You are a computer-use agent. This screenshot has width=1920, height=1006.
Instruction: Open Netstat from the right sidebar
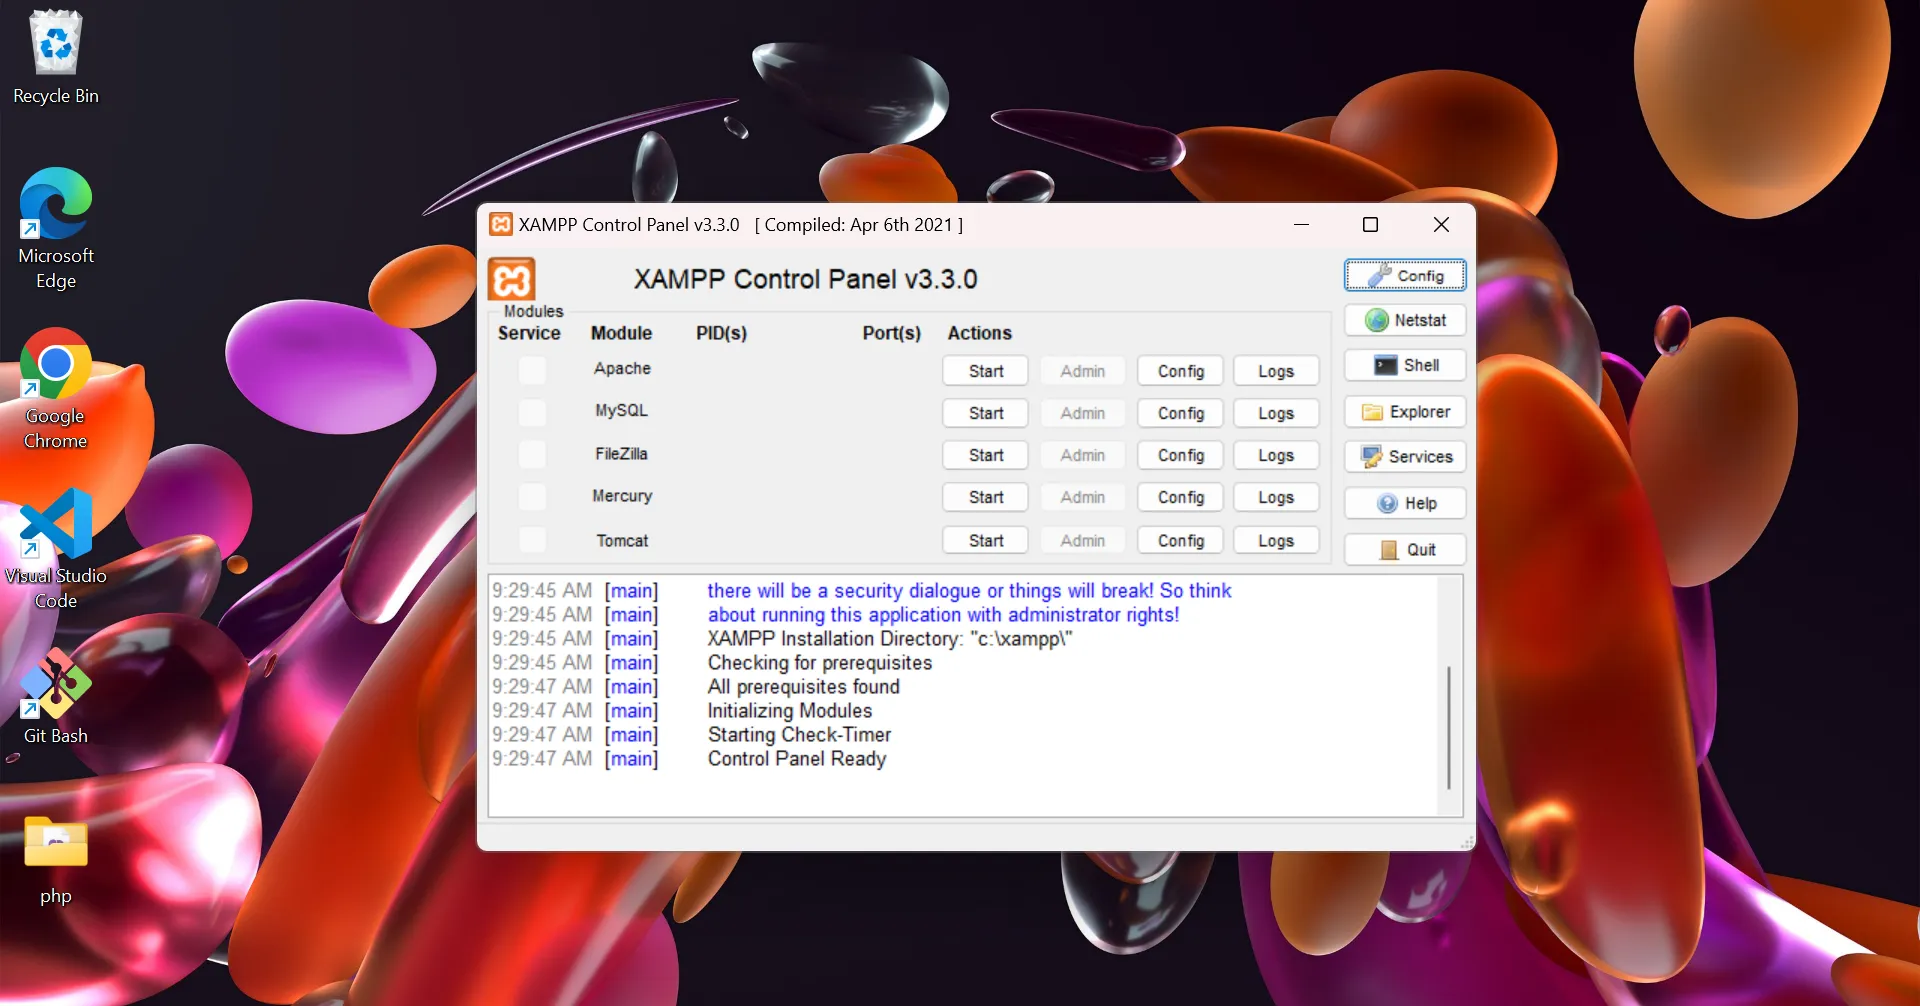(x=1405, y=320)
